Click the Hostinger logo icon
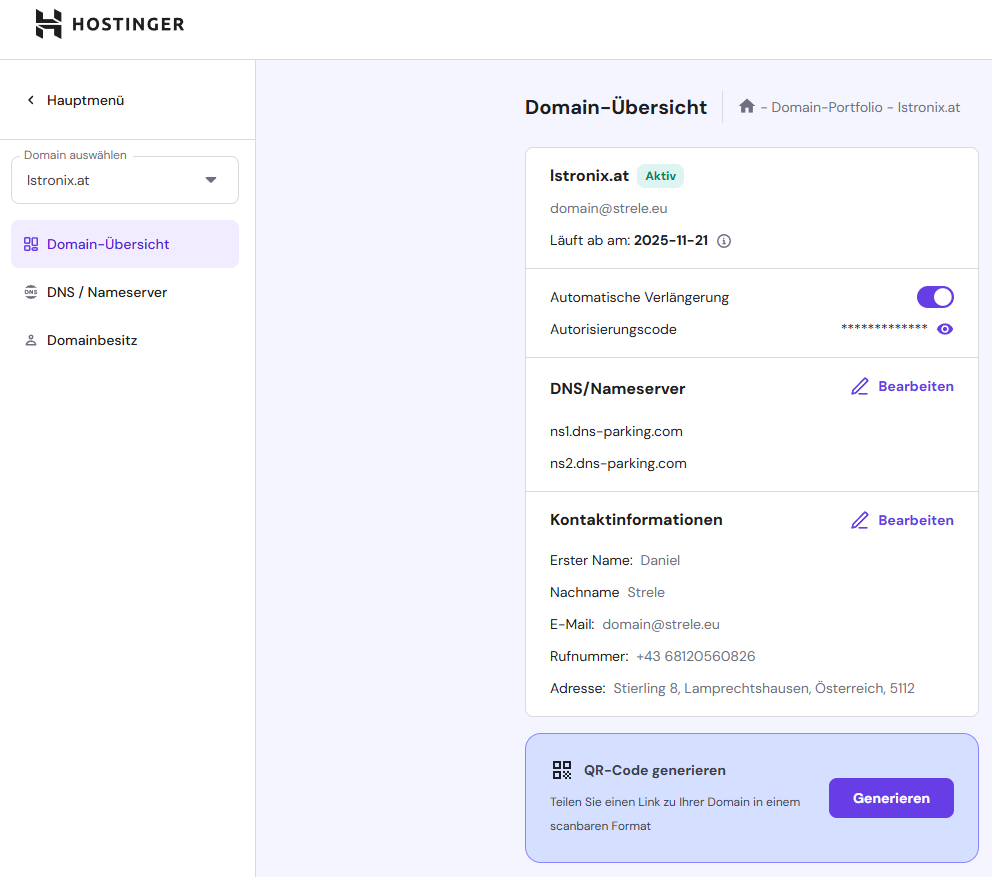This screenshot has height=877, width=992. tap(49, 24)
